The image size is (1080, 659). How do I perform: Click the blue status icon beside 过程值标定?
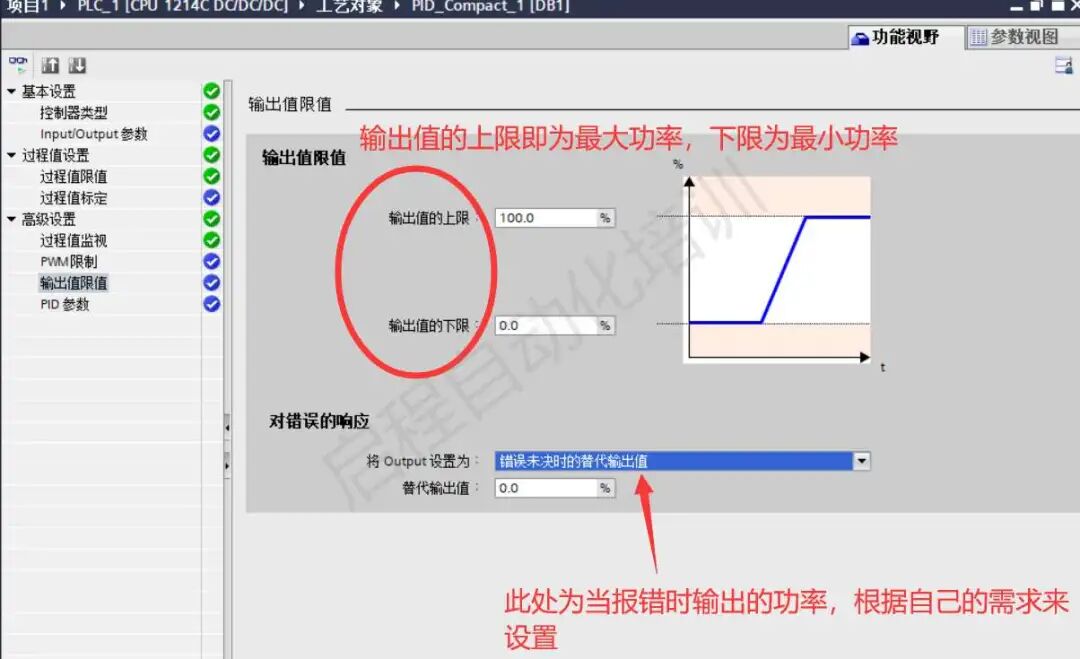pos(211,198)
